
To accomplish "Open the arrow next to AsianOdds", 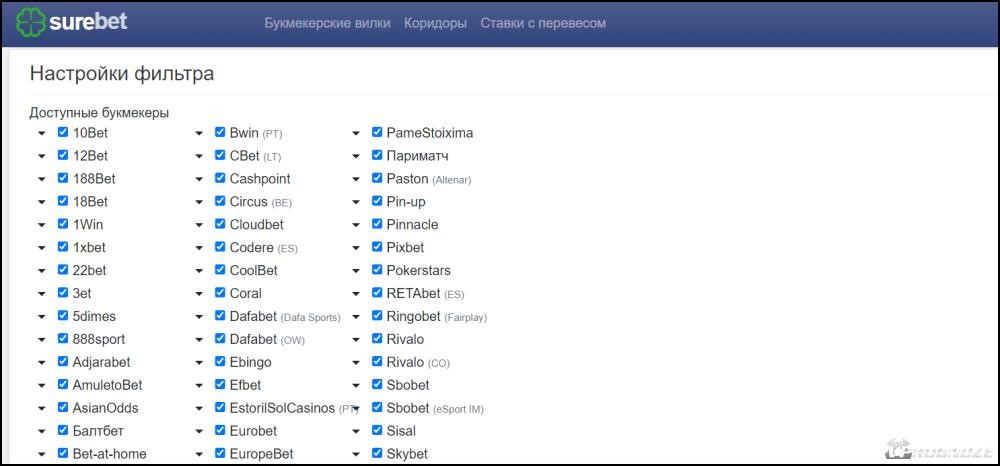I will pyautogui.click(x=41, y=409).
